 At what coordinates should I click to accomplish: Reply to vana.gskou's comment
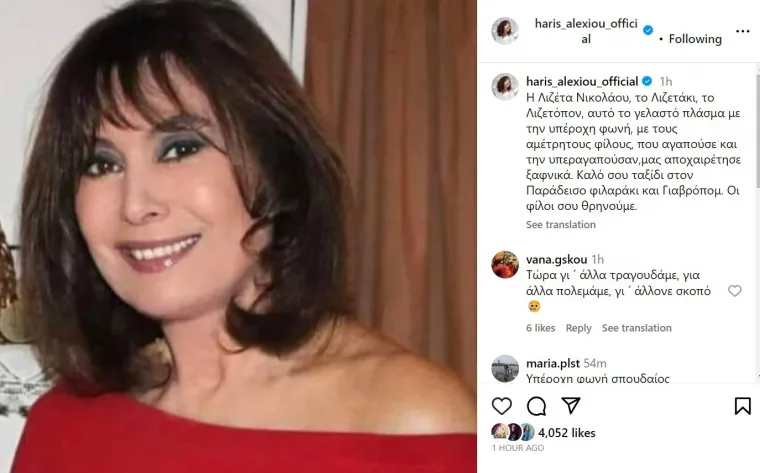579,328
